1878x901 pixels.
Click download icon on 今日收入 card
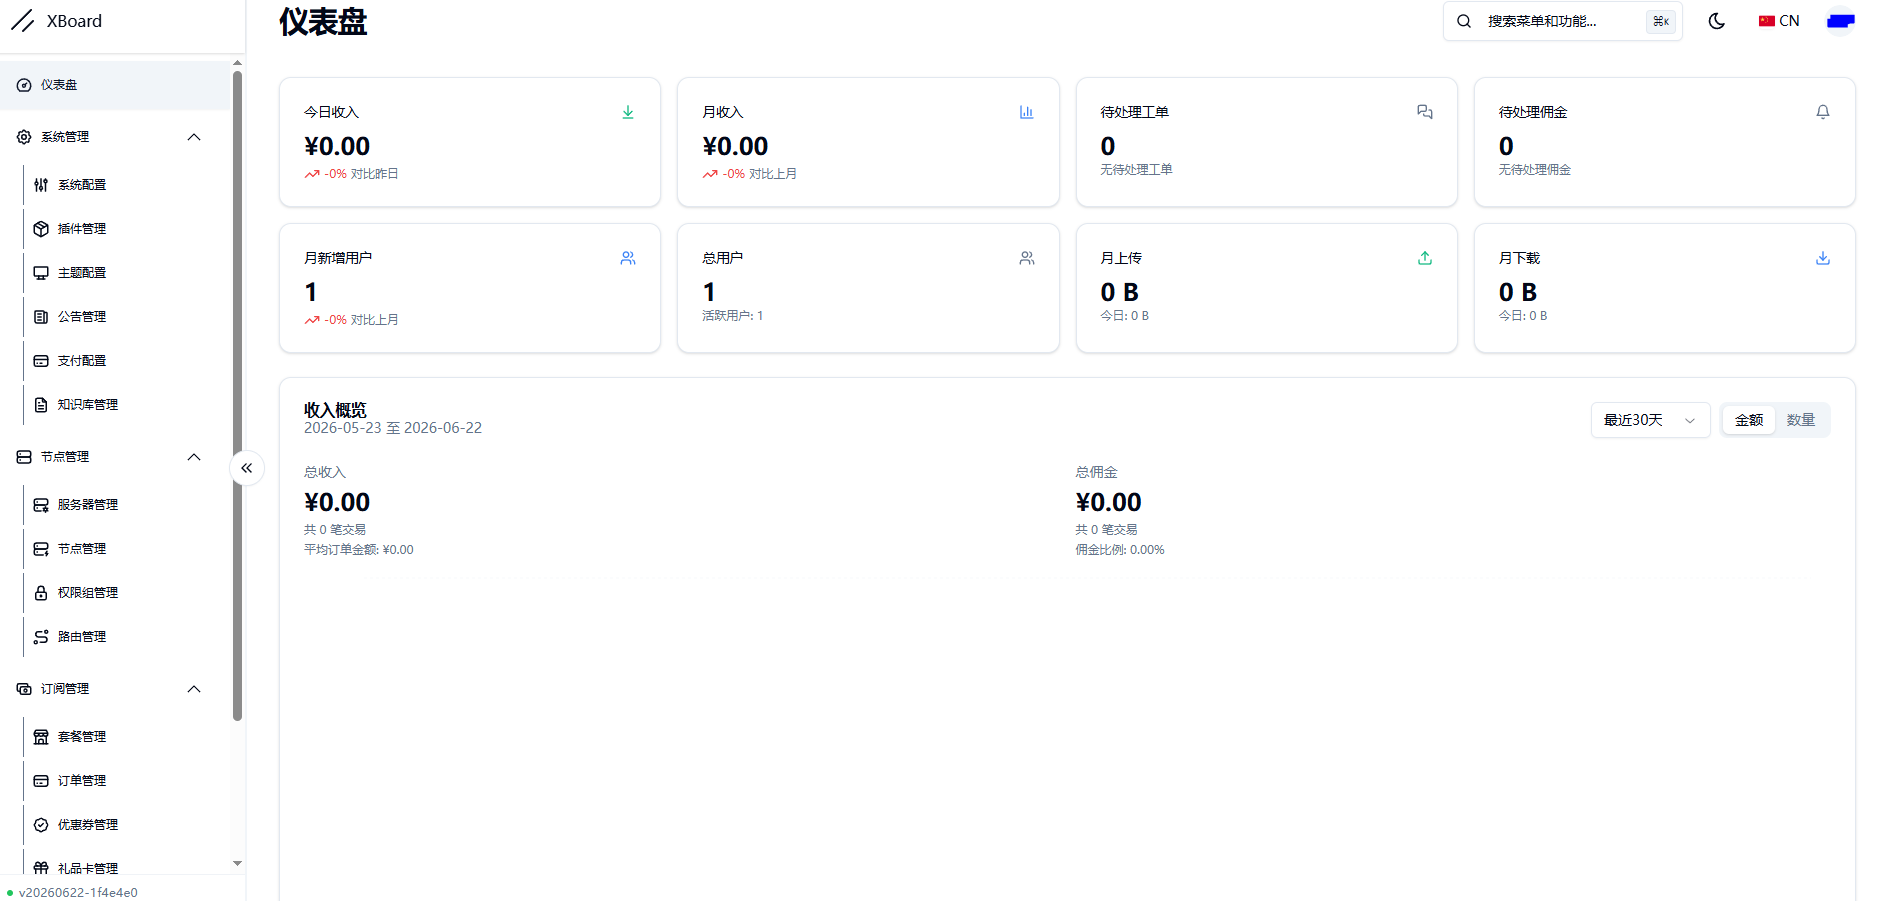coord(628,112)
